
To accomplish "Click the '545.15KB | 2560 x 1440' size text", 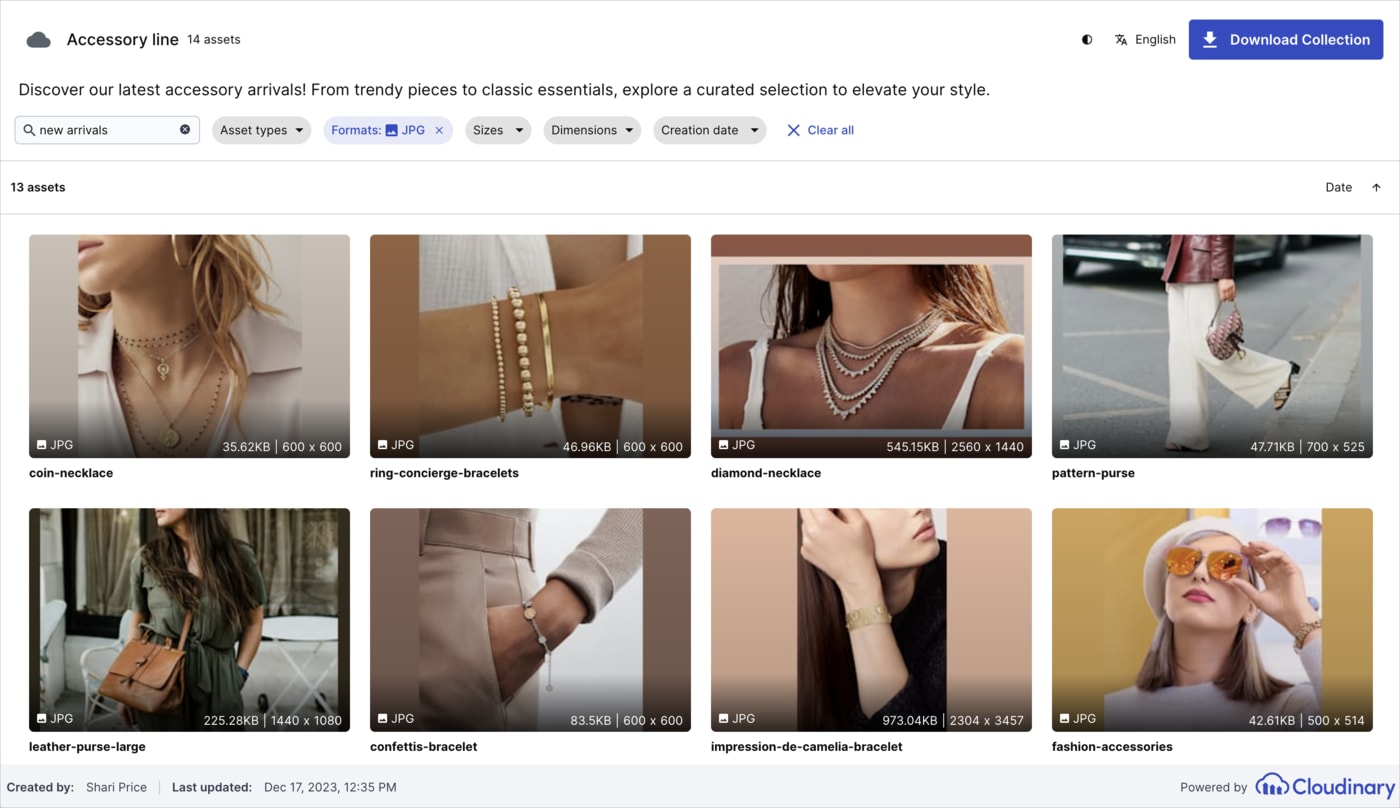I will (955, 447).
